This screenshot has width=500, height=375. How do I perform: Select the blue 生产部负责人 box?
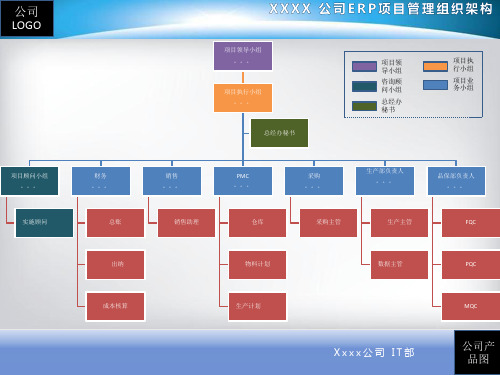pyautogui.click(x=385, y=181)
